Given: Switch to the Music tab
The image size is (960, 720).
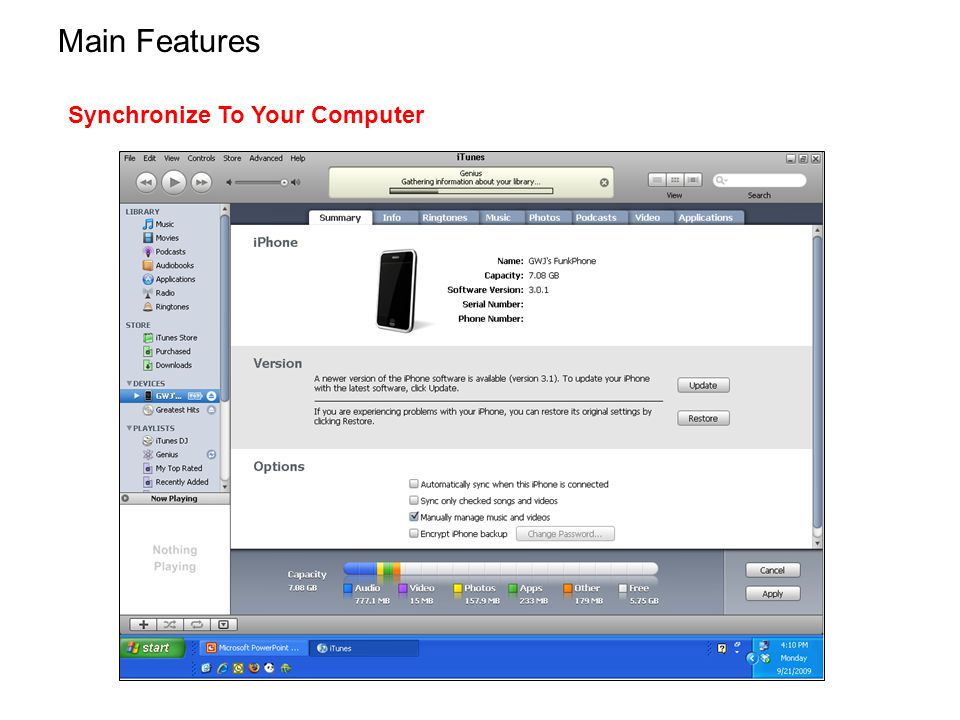Looking at the screenshot, I should click(x=498, y=217).
